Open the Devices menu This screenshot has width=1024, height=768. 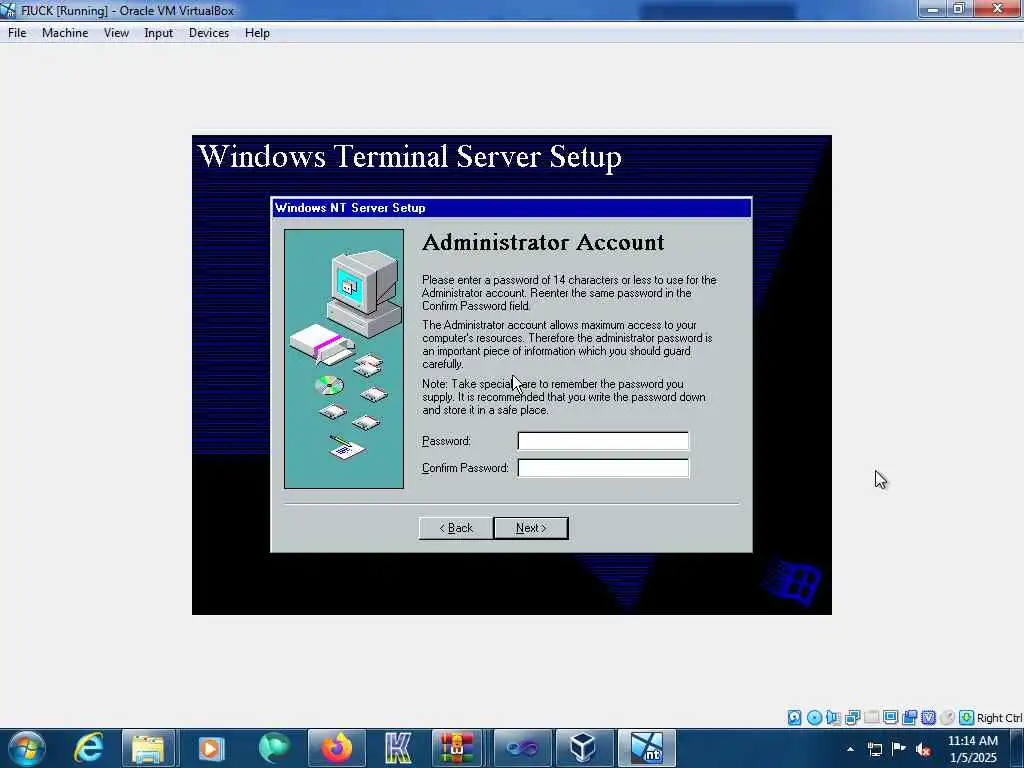click(208, 33)
